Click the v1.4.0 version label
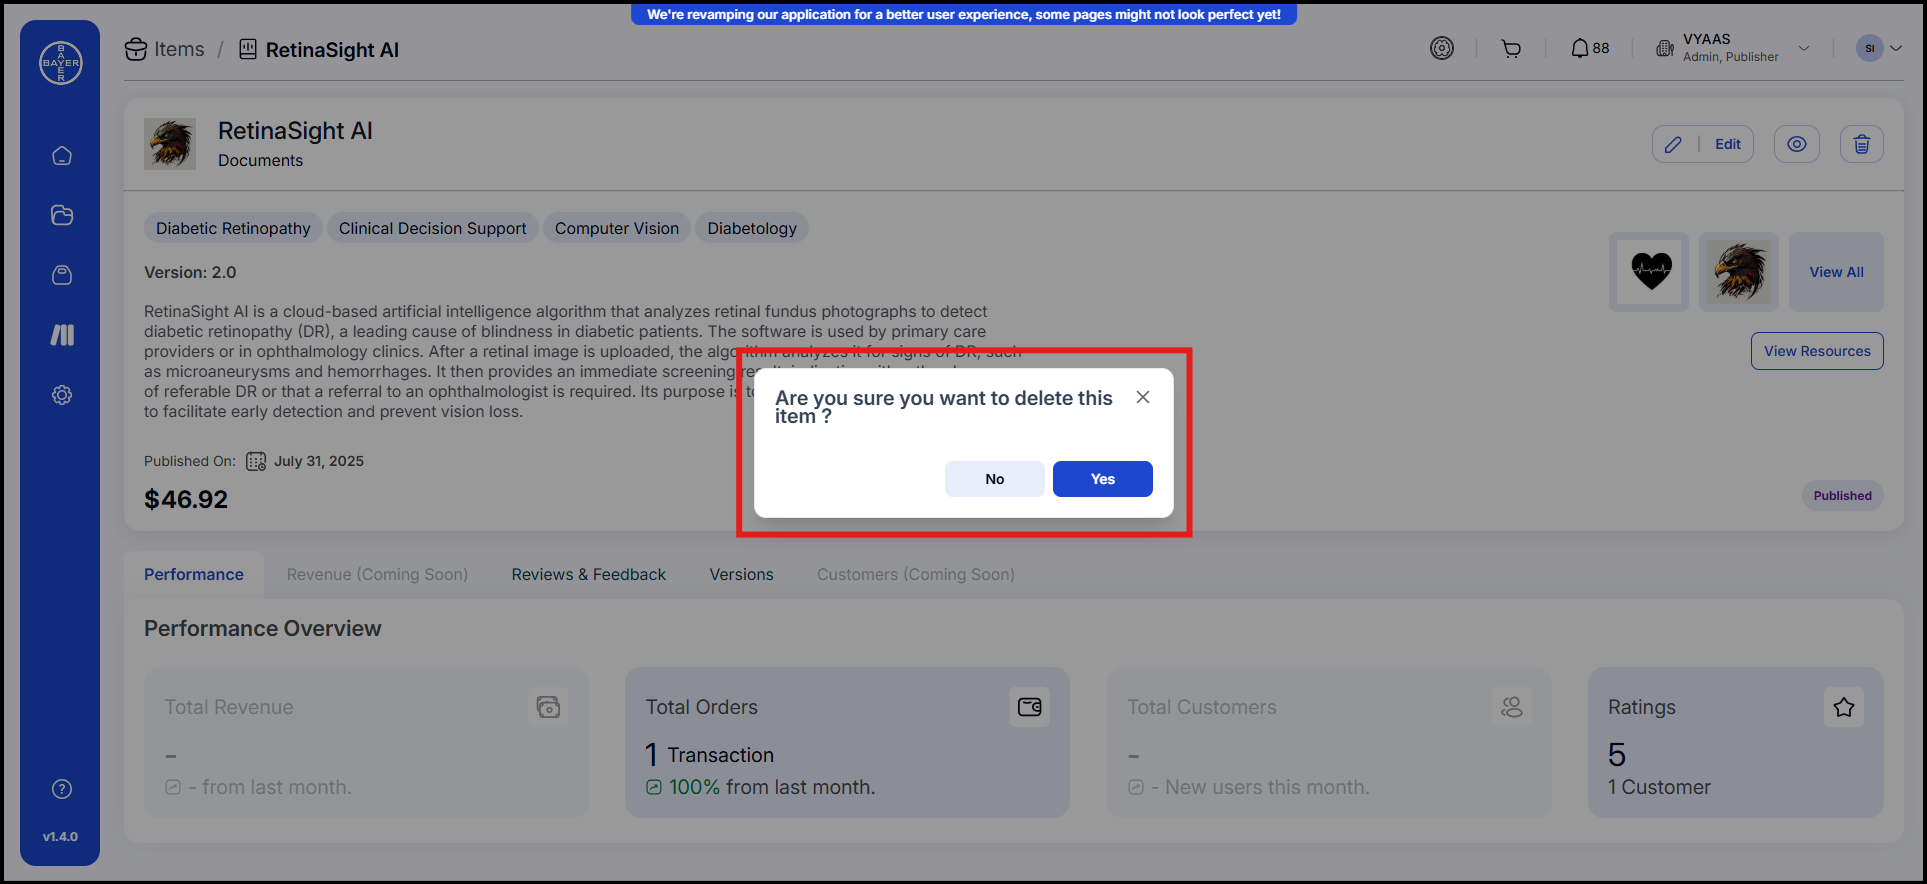 coord(60,836)
